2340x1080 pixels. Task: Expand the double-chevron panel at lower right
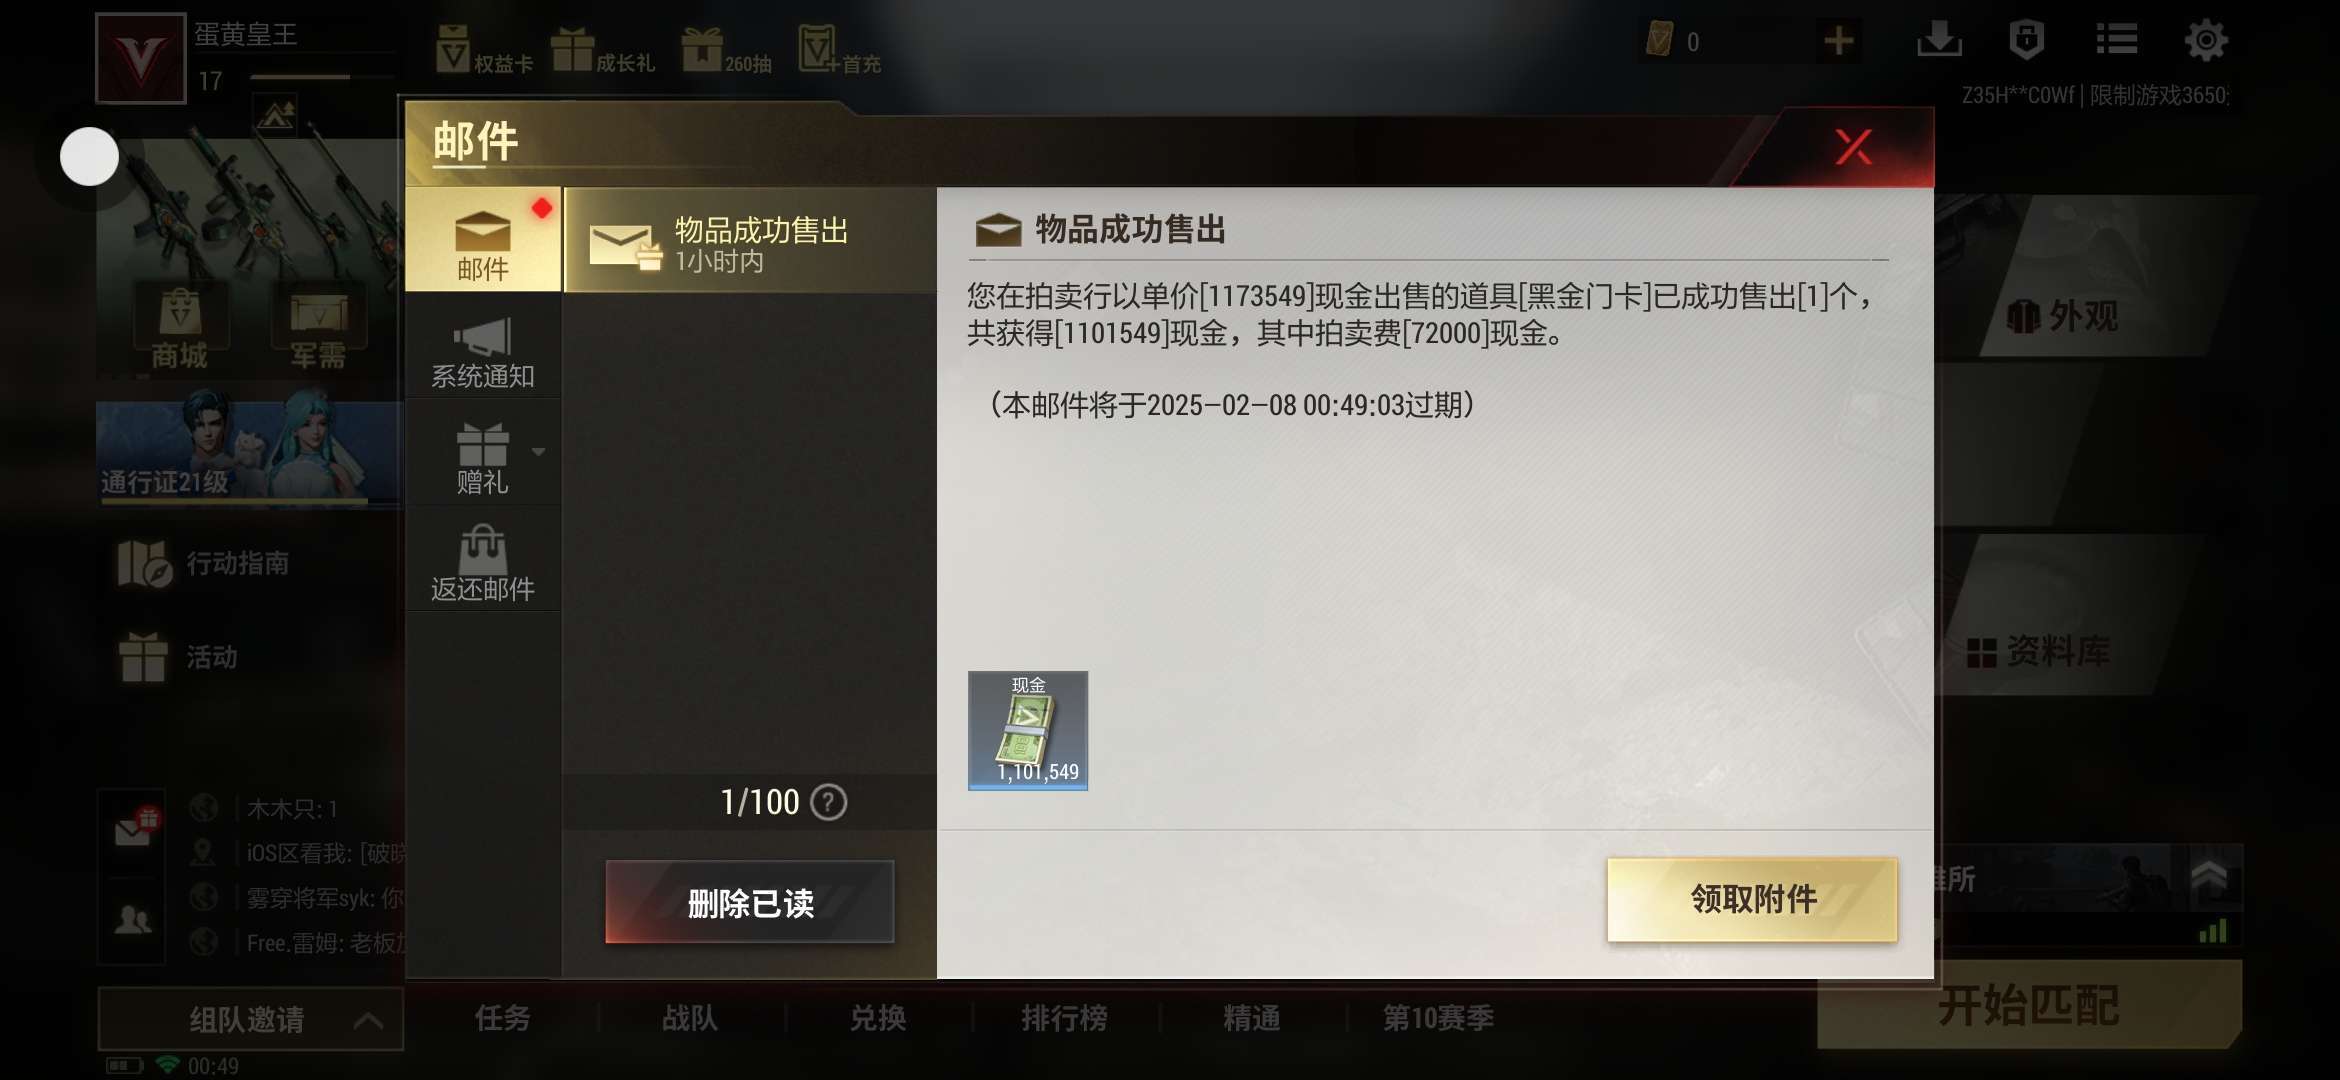tap(2209, 876)
